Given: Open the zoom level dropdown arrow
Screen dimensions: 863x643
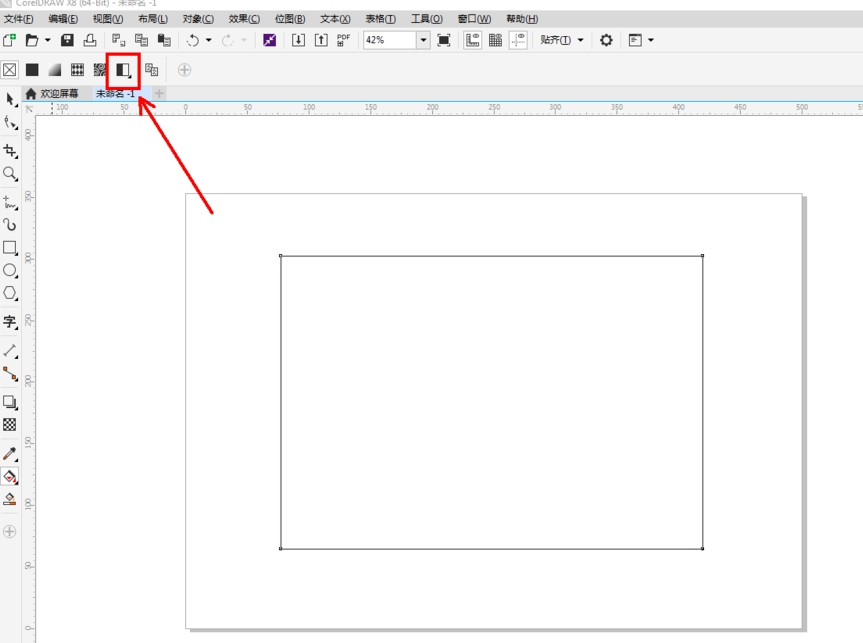Looking at the screenshot, I should coord(423,40).
